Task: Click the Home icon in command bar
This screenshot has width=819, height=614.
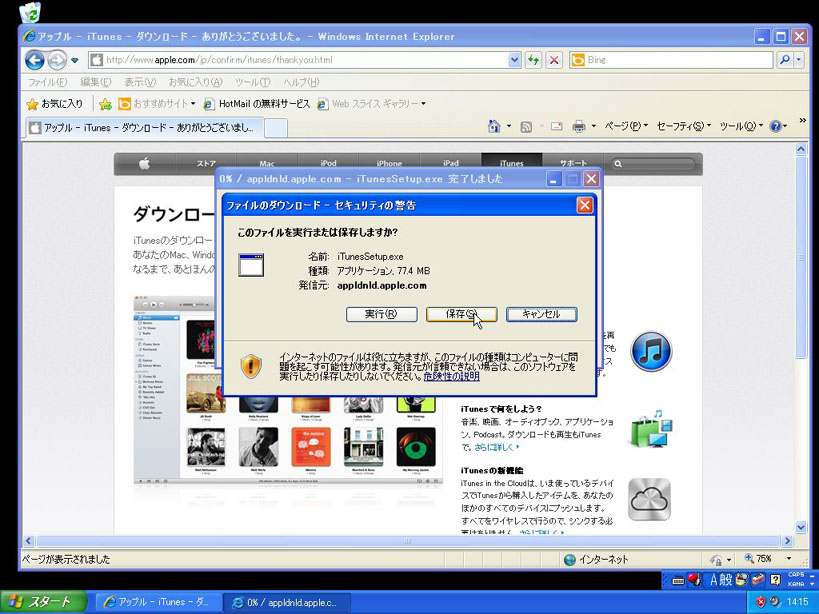Action: point(494,126)
